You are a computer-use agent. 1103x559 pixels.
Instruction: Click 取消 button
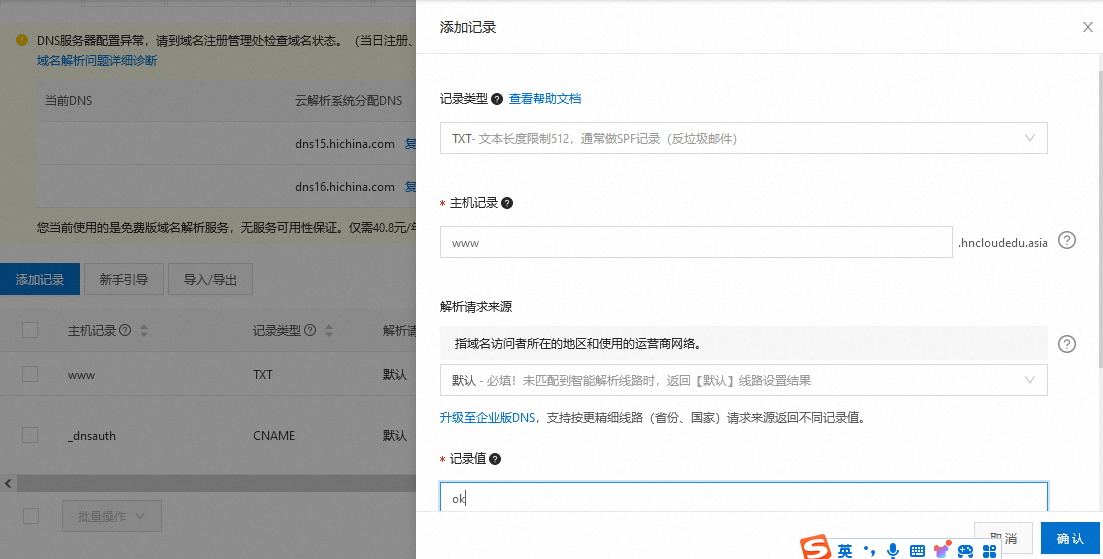click(x=1003, y=538)
